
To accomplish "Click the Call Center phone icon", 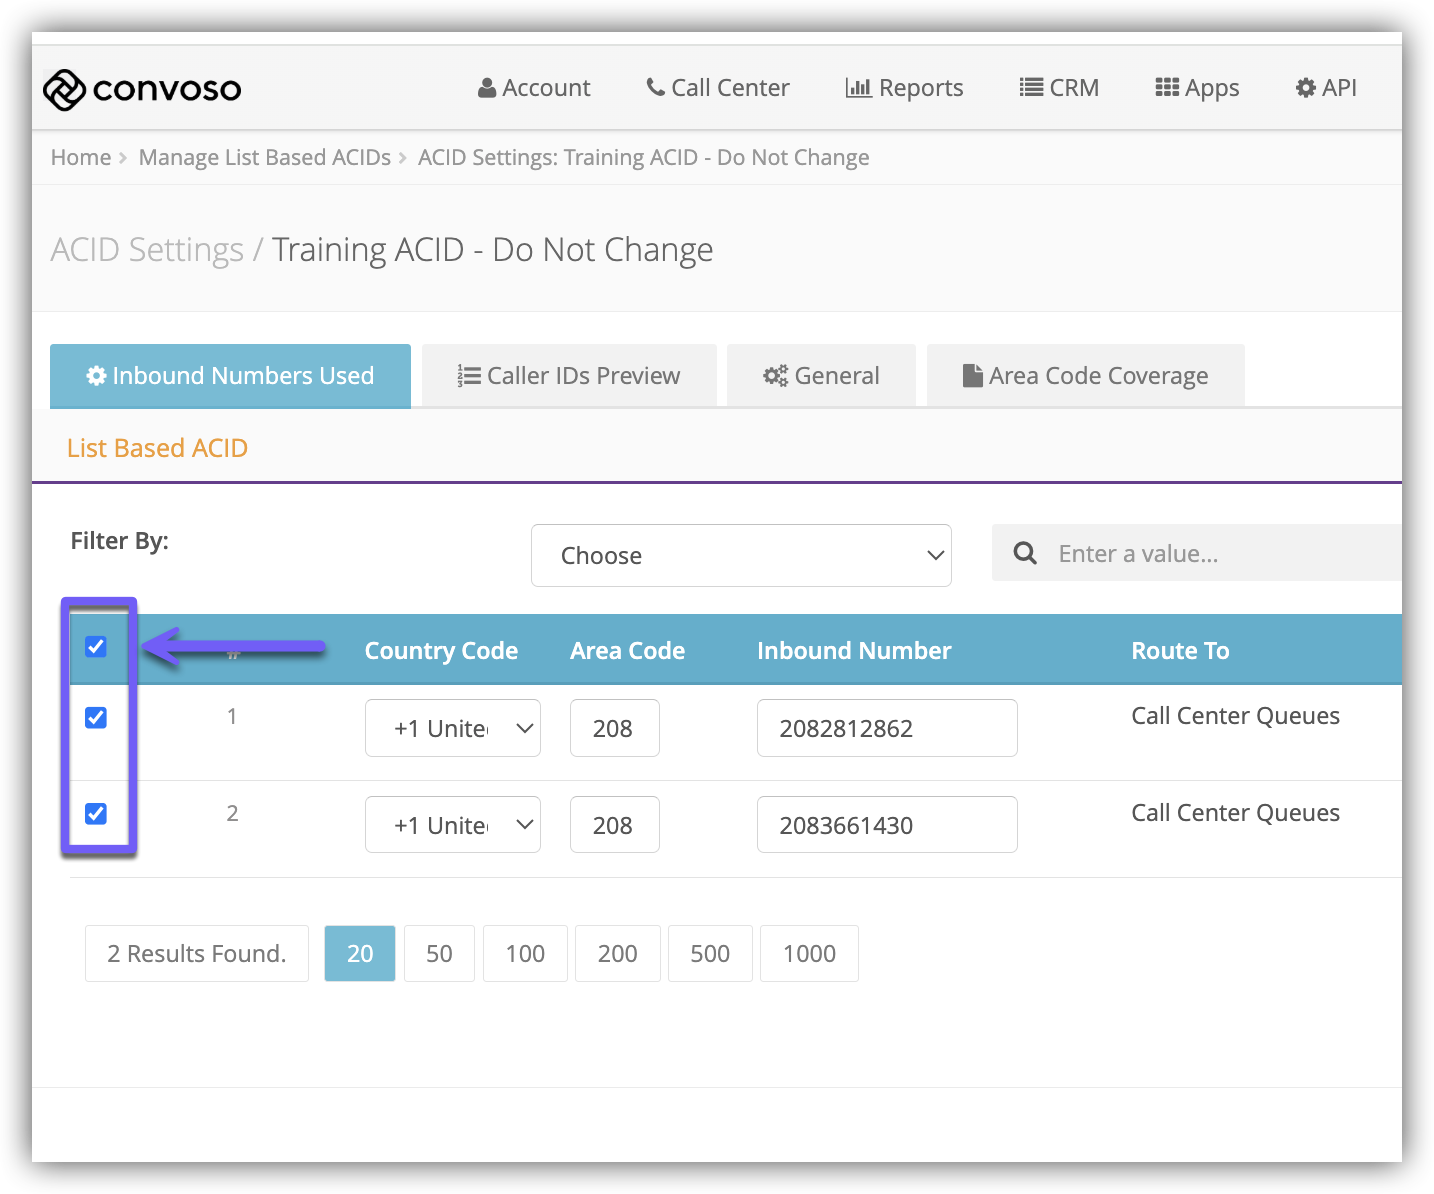I will point(655,87).
